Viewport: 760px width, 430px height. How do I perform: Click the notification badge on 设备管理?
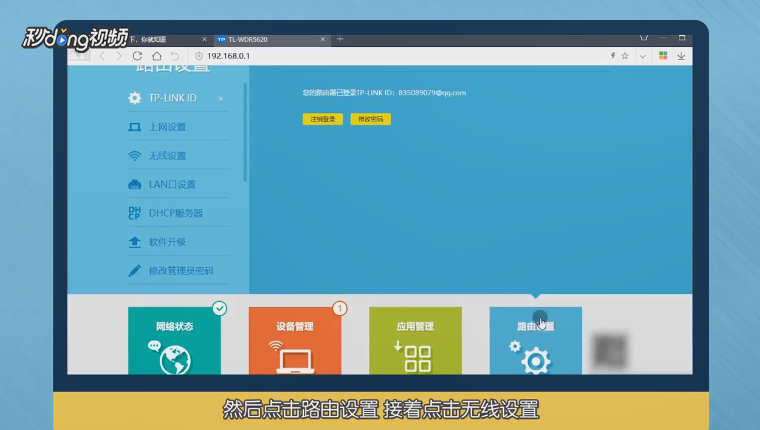(340, 308)
